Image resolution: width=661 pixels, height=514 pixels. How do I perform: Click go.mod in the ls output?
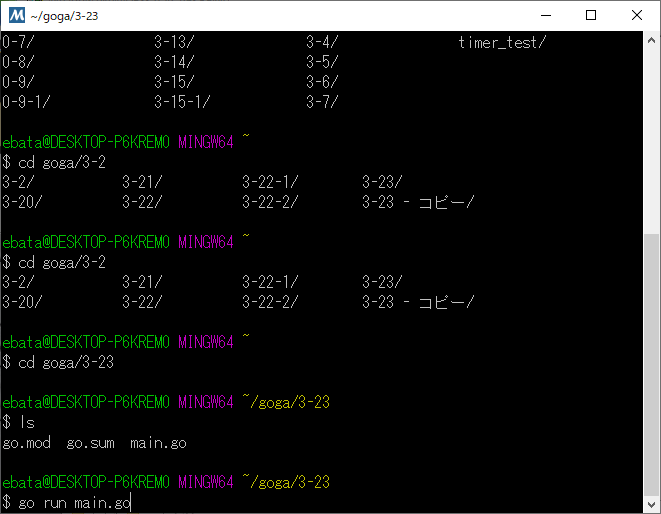coord(27,442)
